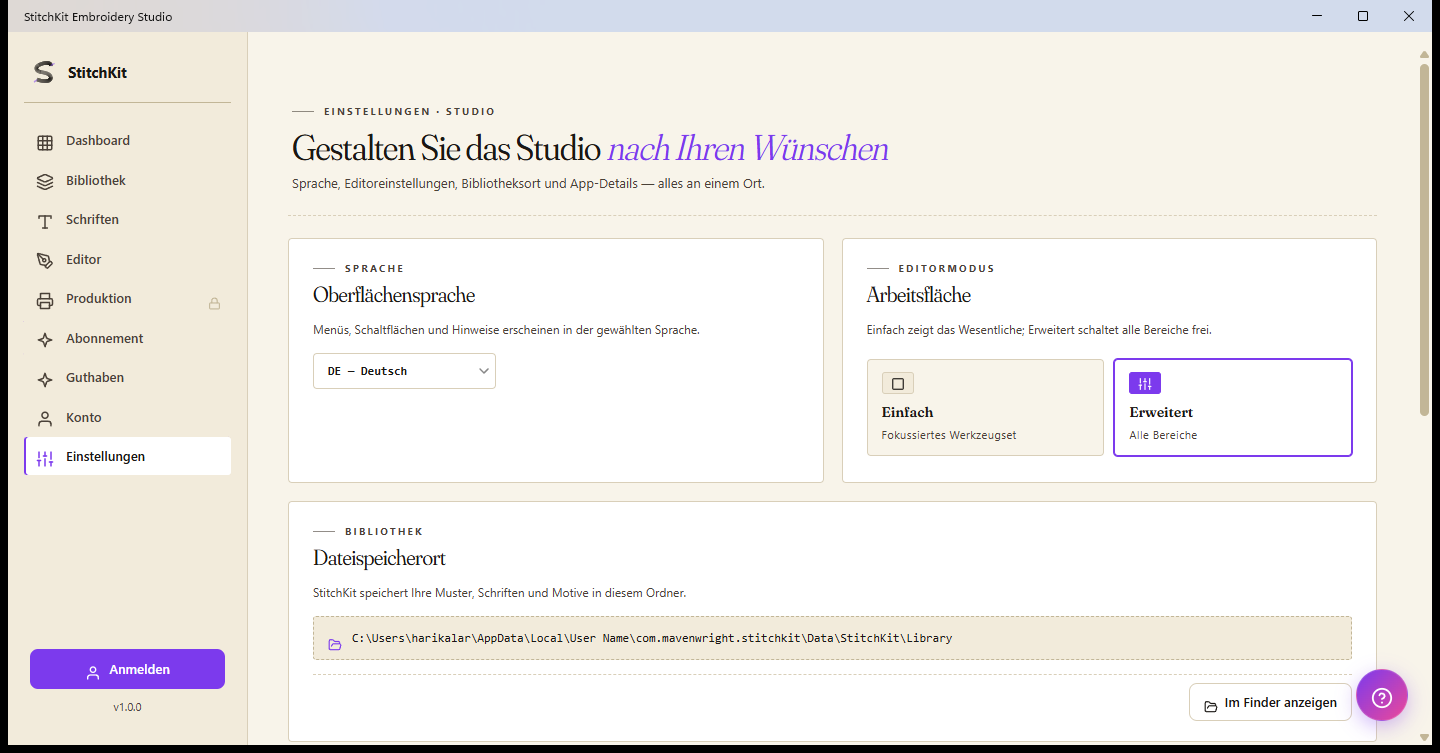Close the StitchKit Embroidery Studio window
Viewport: 1440px width, 753px height.
pyautogui.click(x=1409, y=16)
